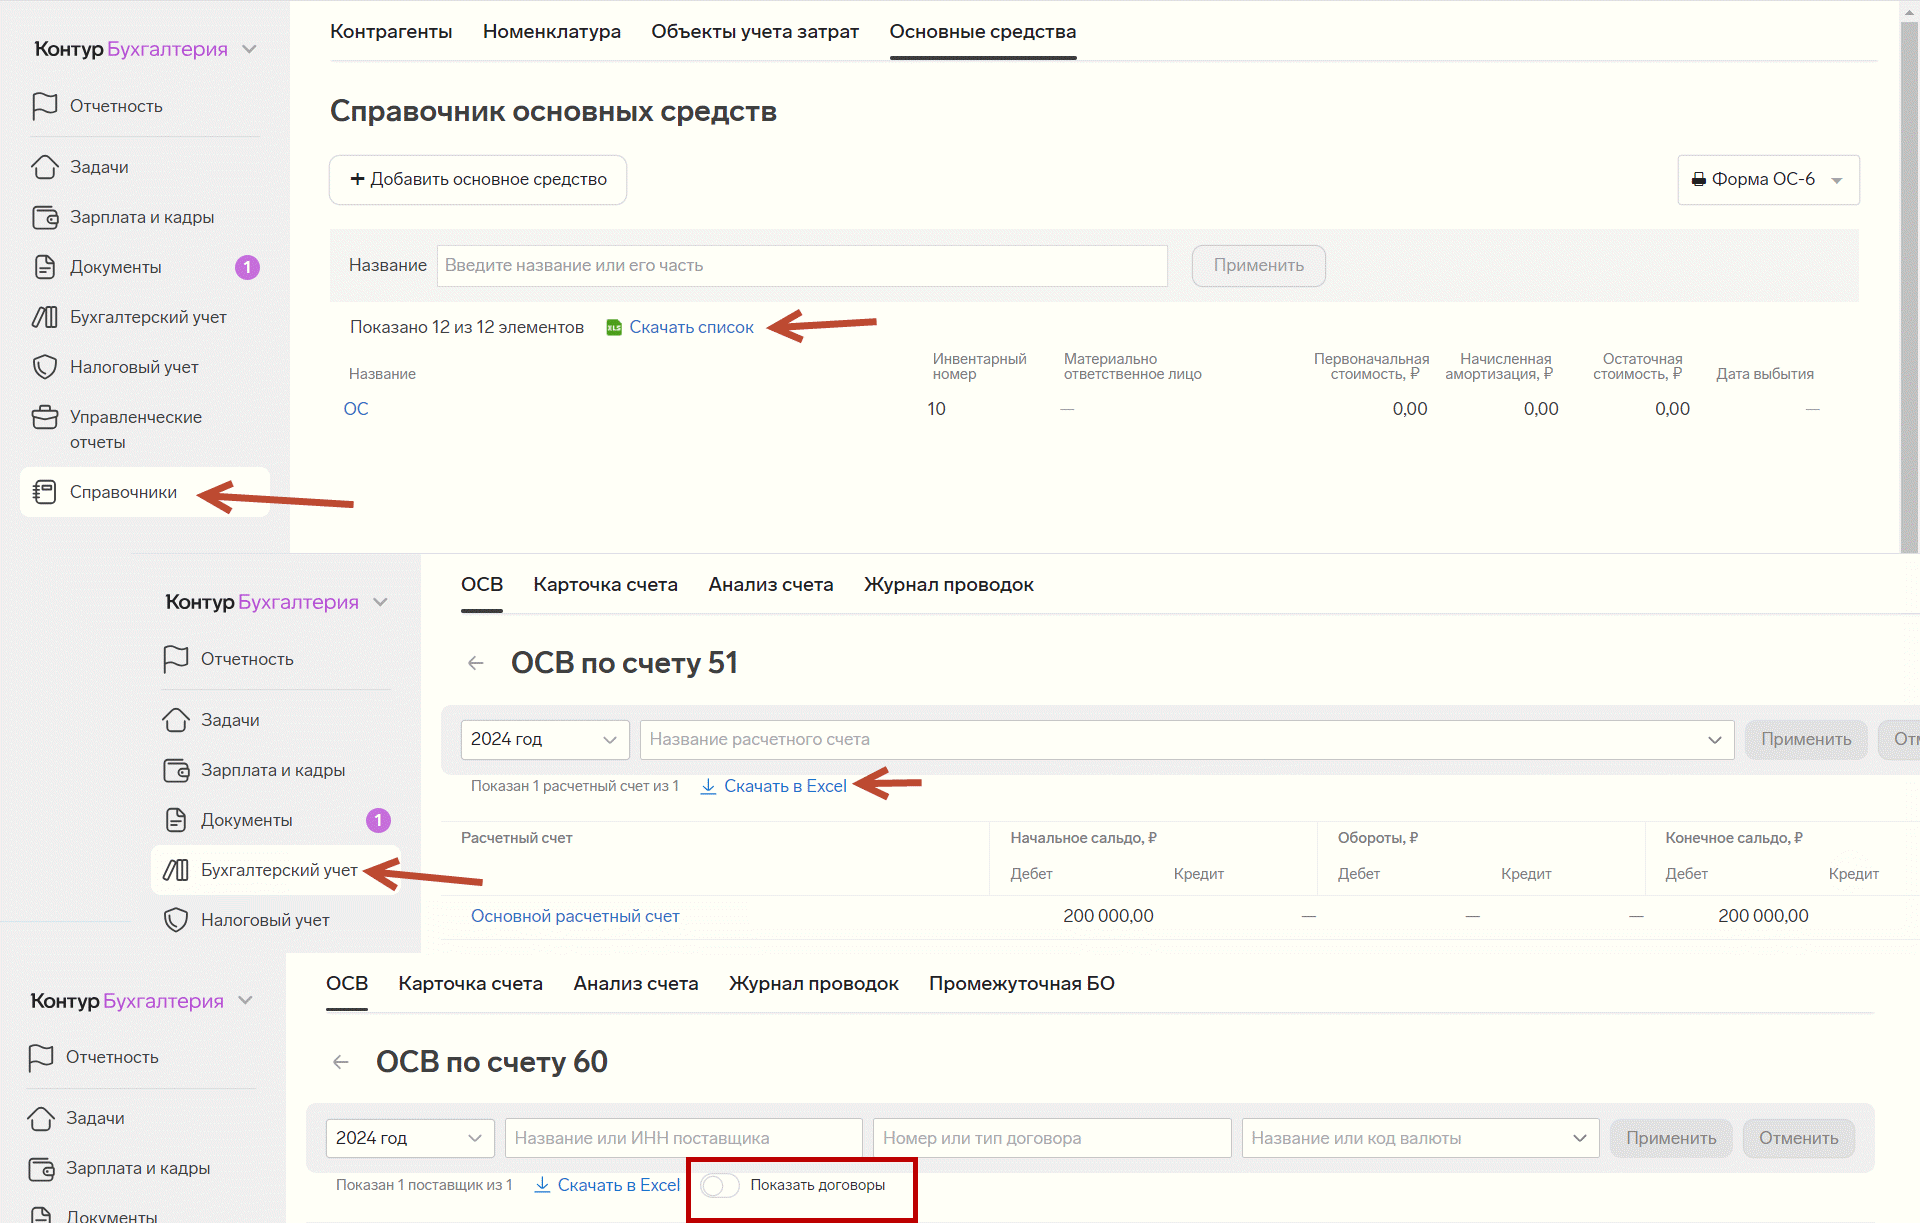Click the Налоговый учет shield icon in middle sidebar

(x=176, y=920)
